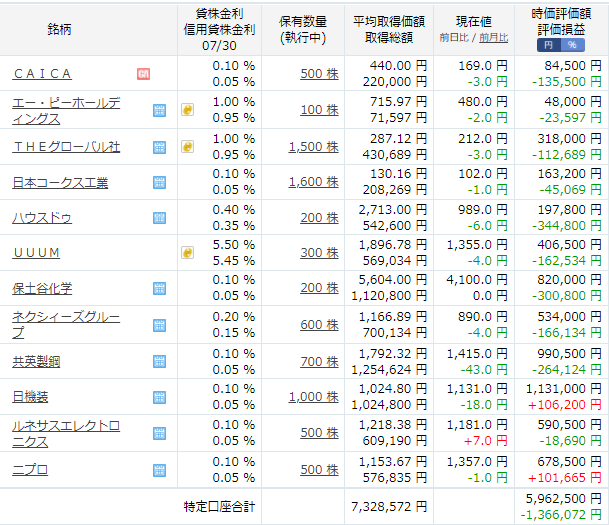Open the エー・ピーホールディングス stock link
This screenshot has height=525, width=609.
point(66,111)
